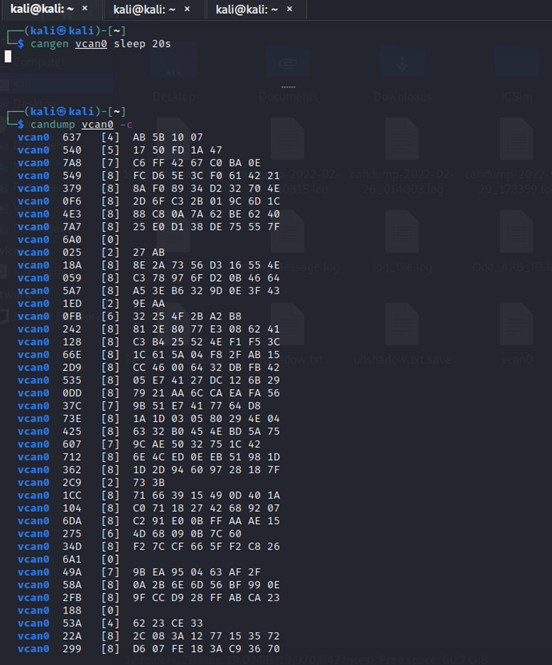552x665 pixels.
Task: Select the first active kali@kali tab
Action: coord(42,9)
